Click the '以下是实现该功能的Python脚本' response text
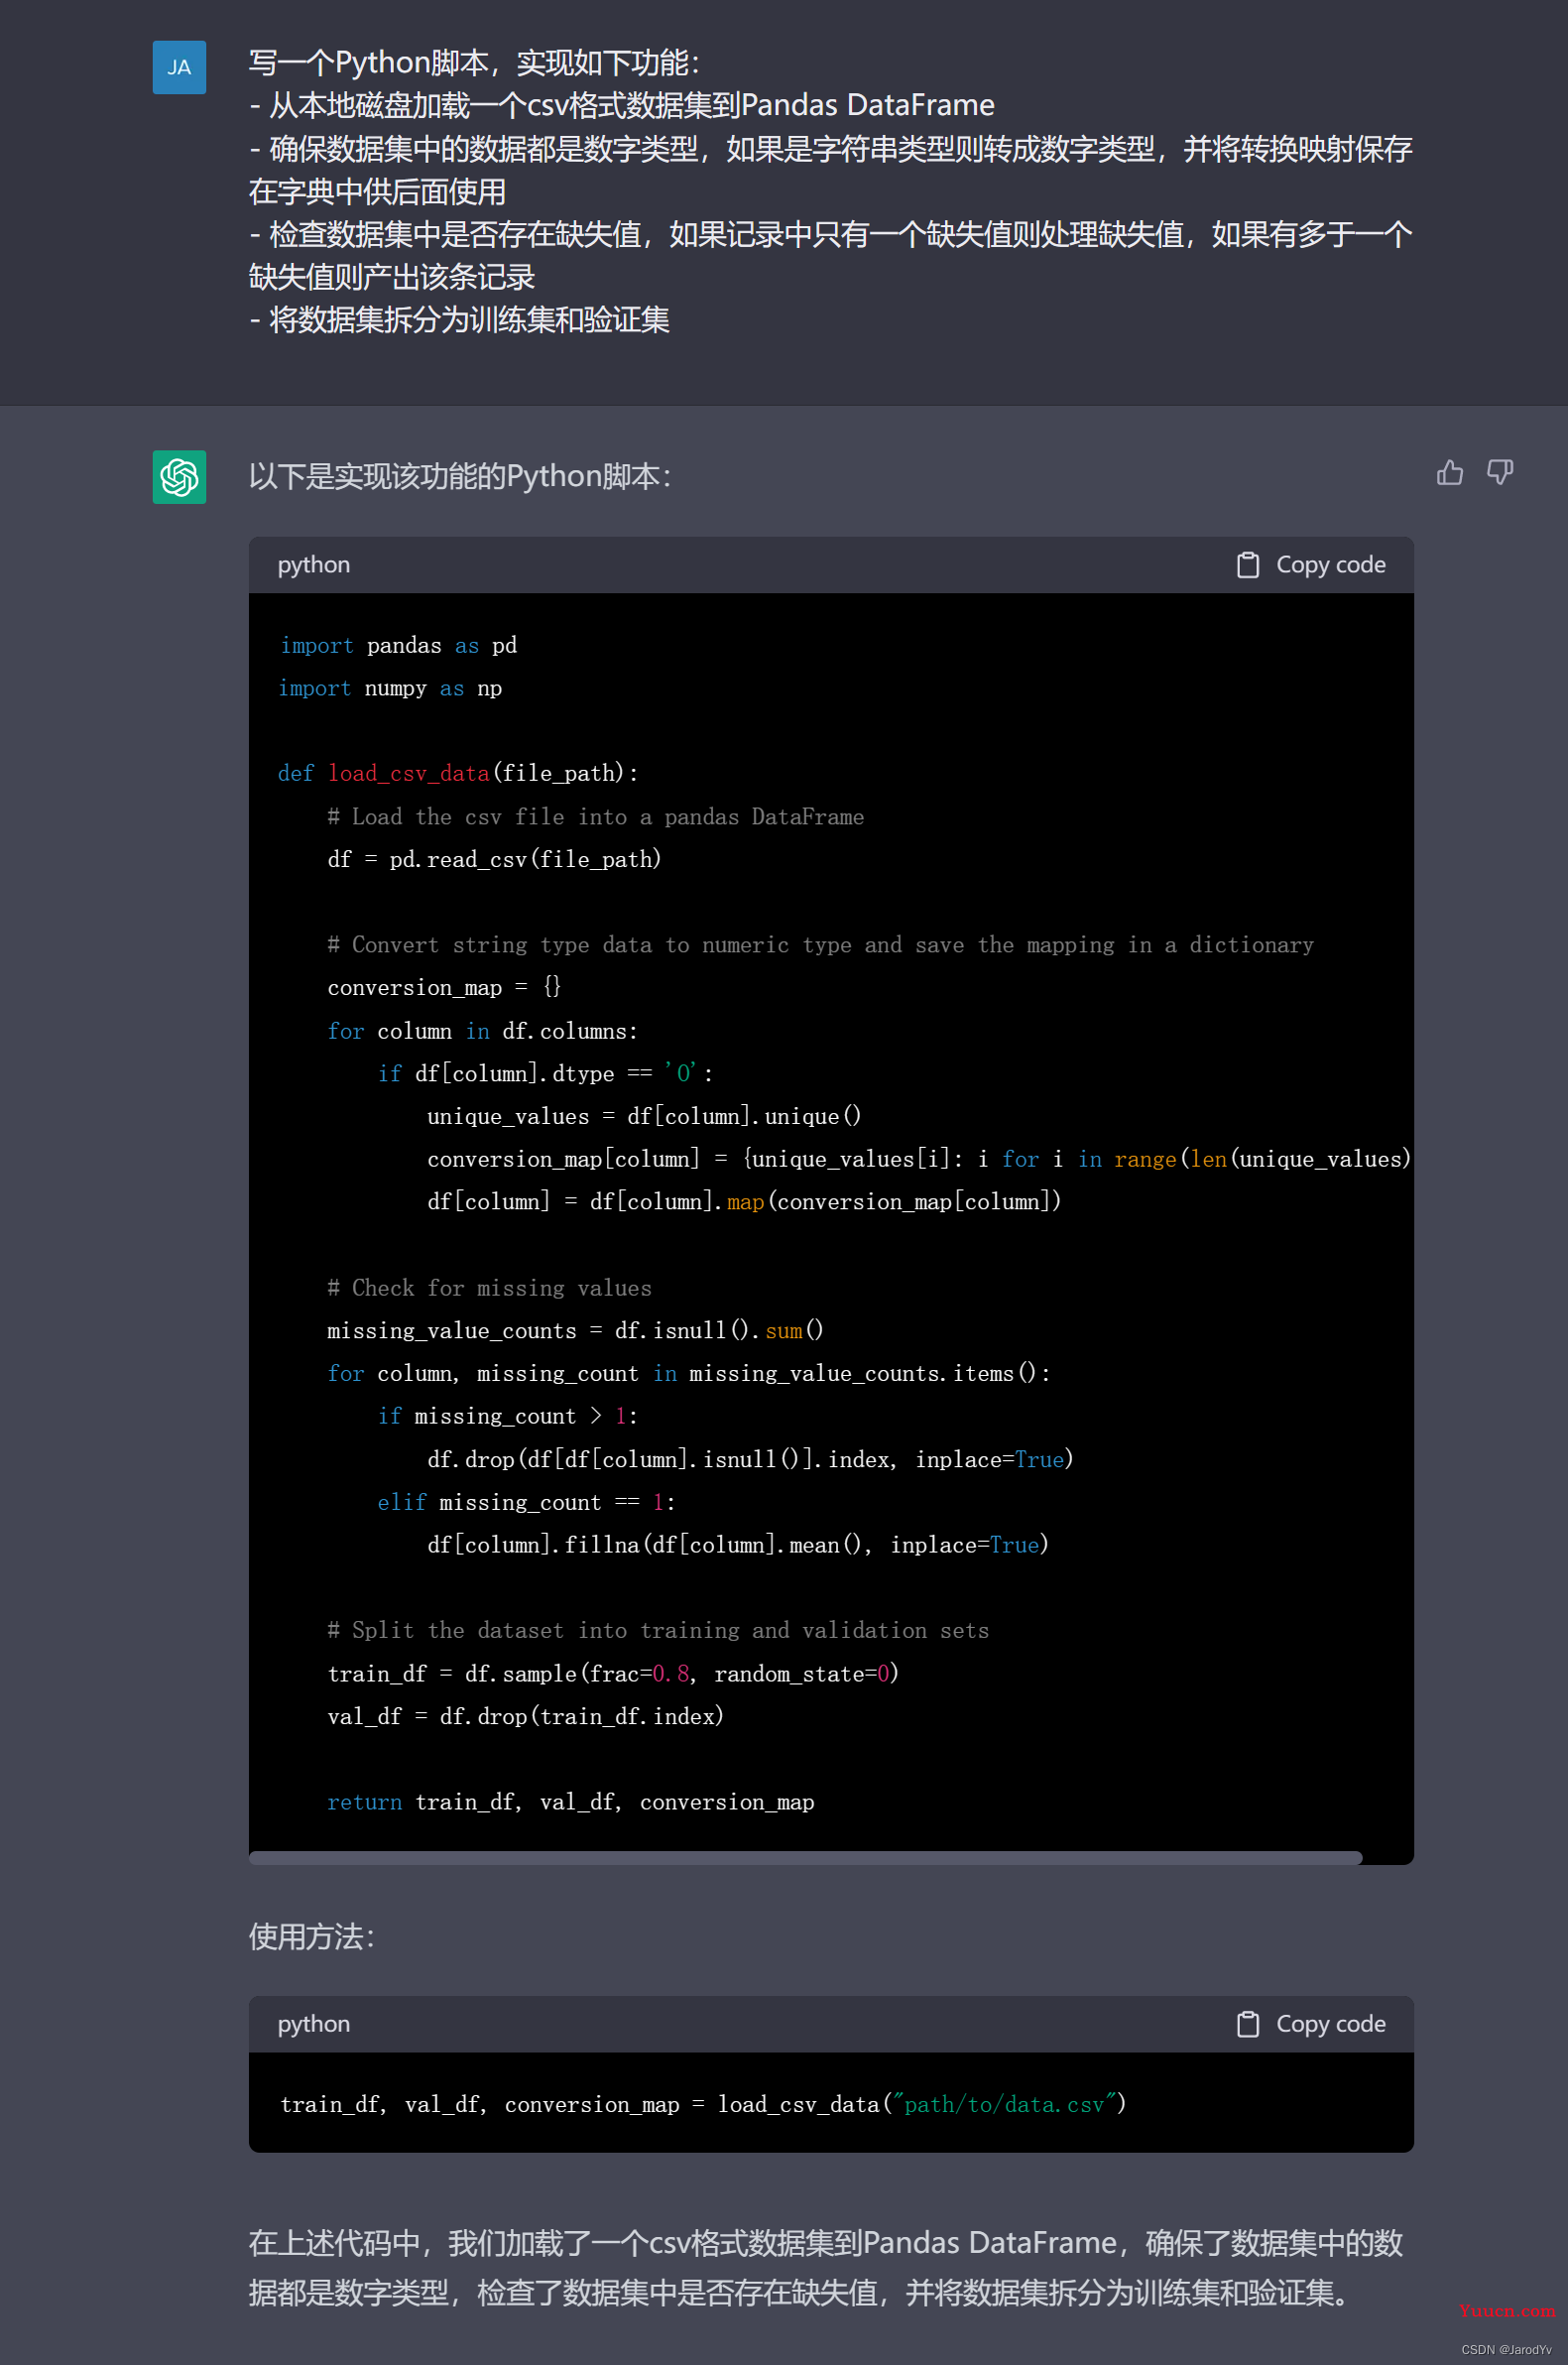 (459, 477)
